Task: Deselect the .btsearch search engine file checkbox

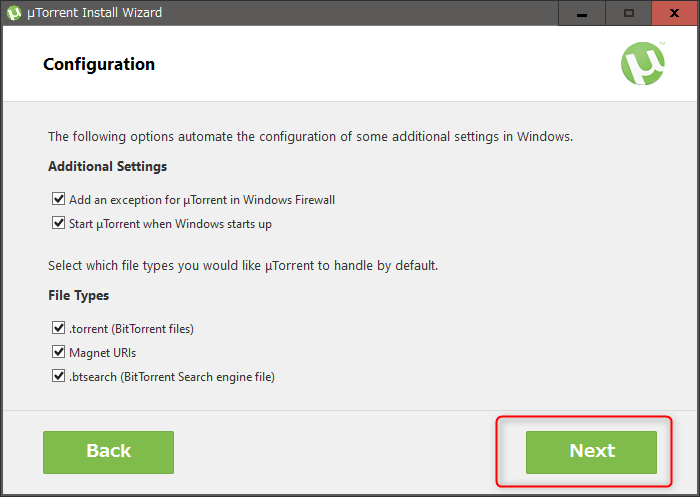Action: pos(58,377)
